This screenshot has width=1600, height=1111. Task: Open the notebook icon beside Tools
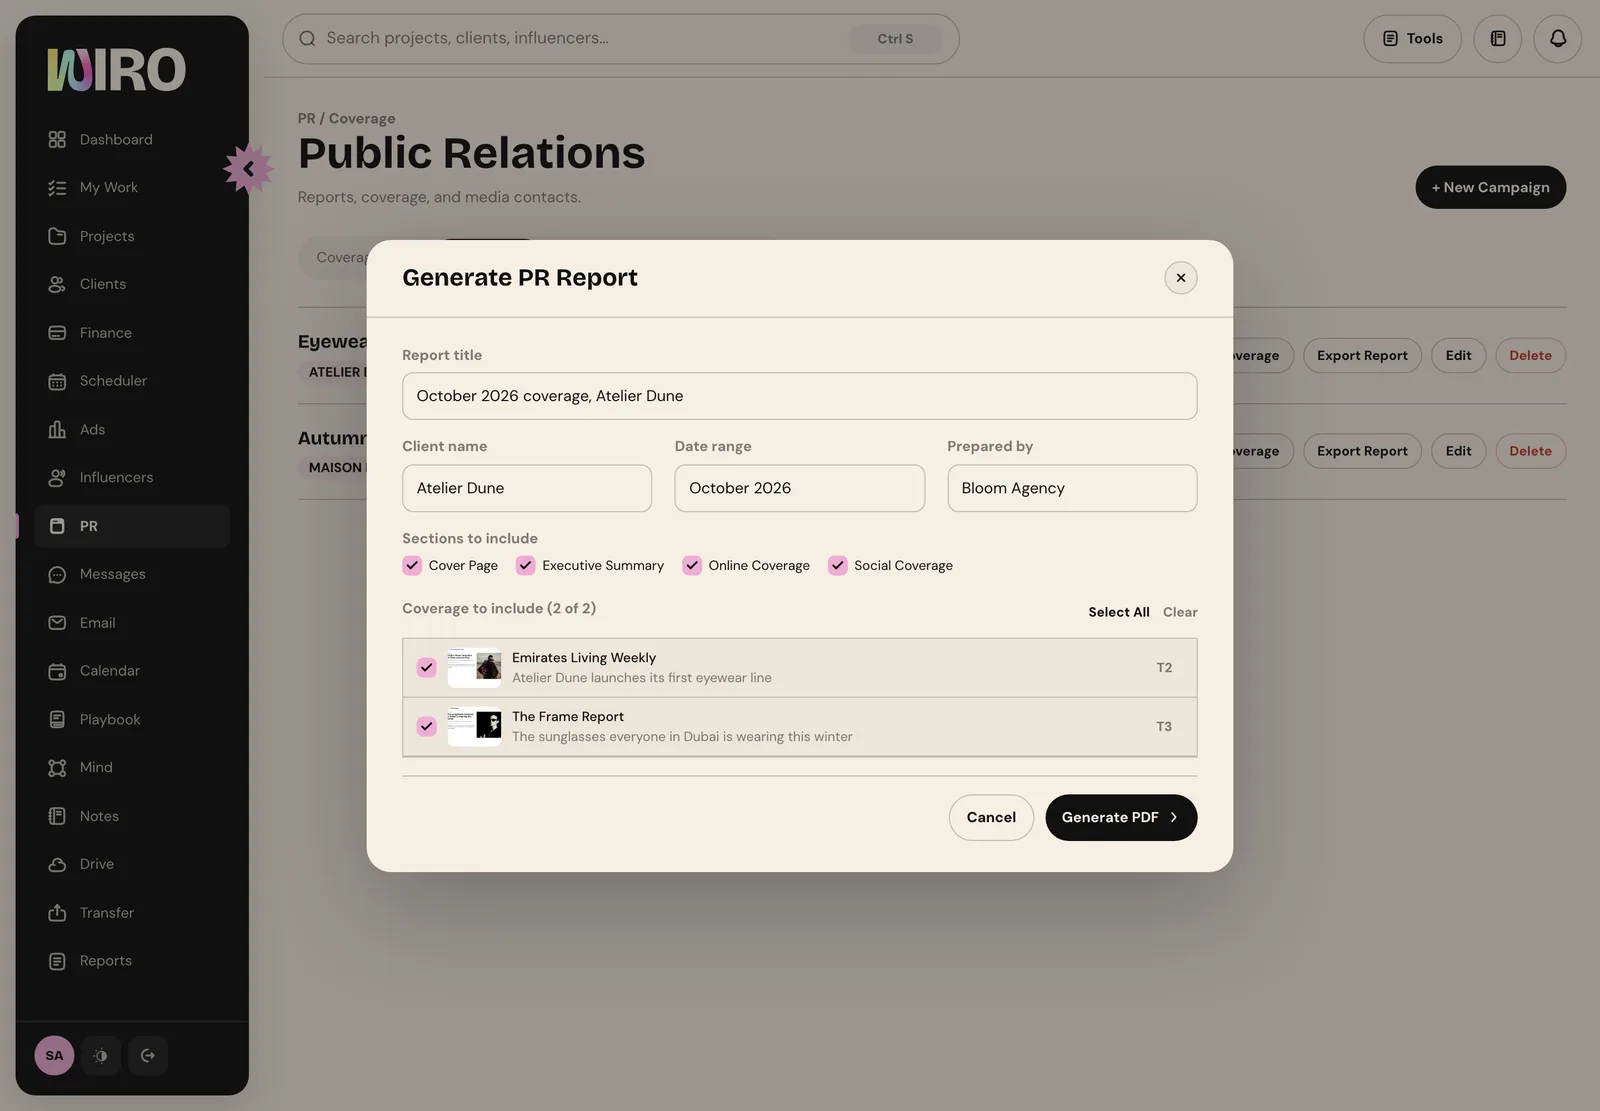[1497, 39]
